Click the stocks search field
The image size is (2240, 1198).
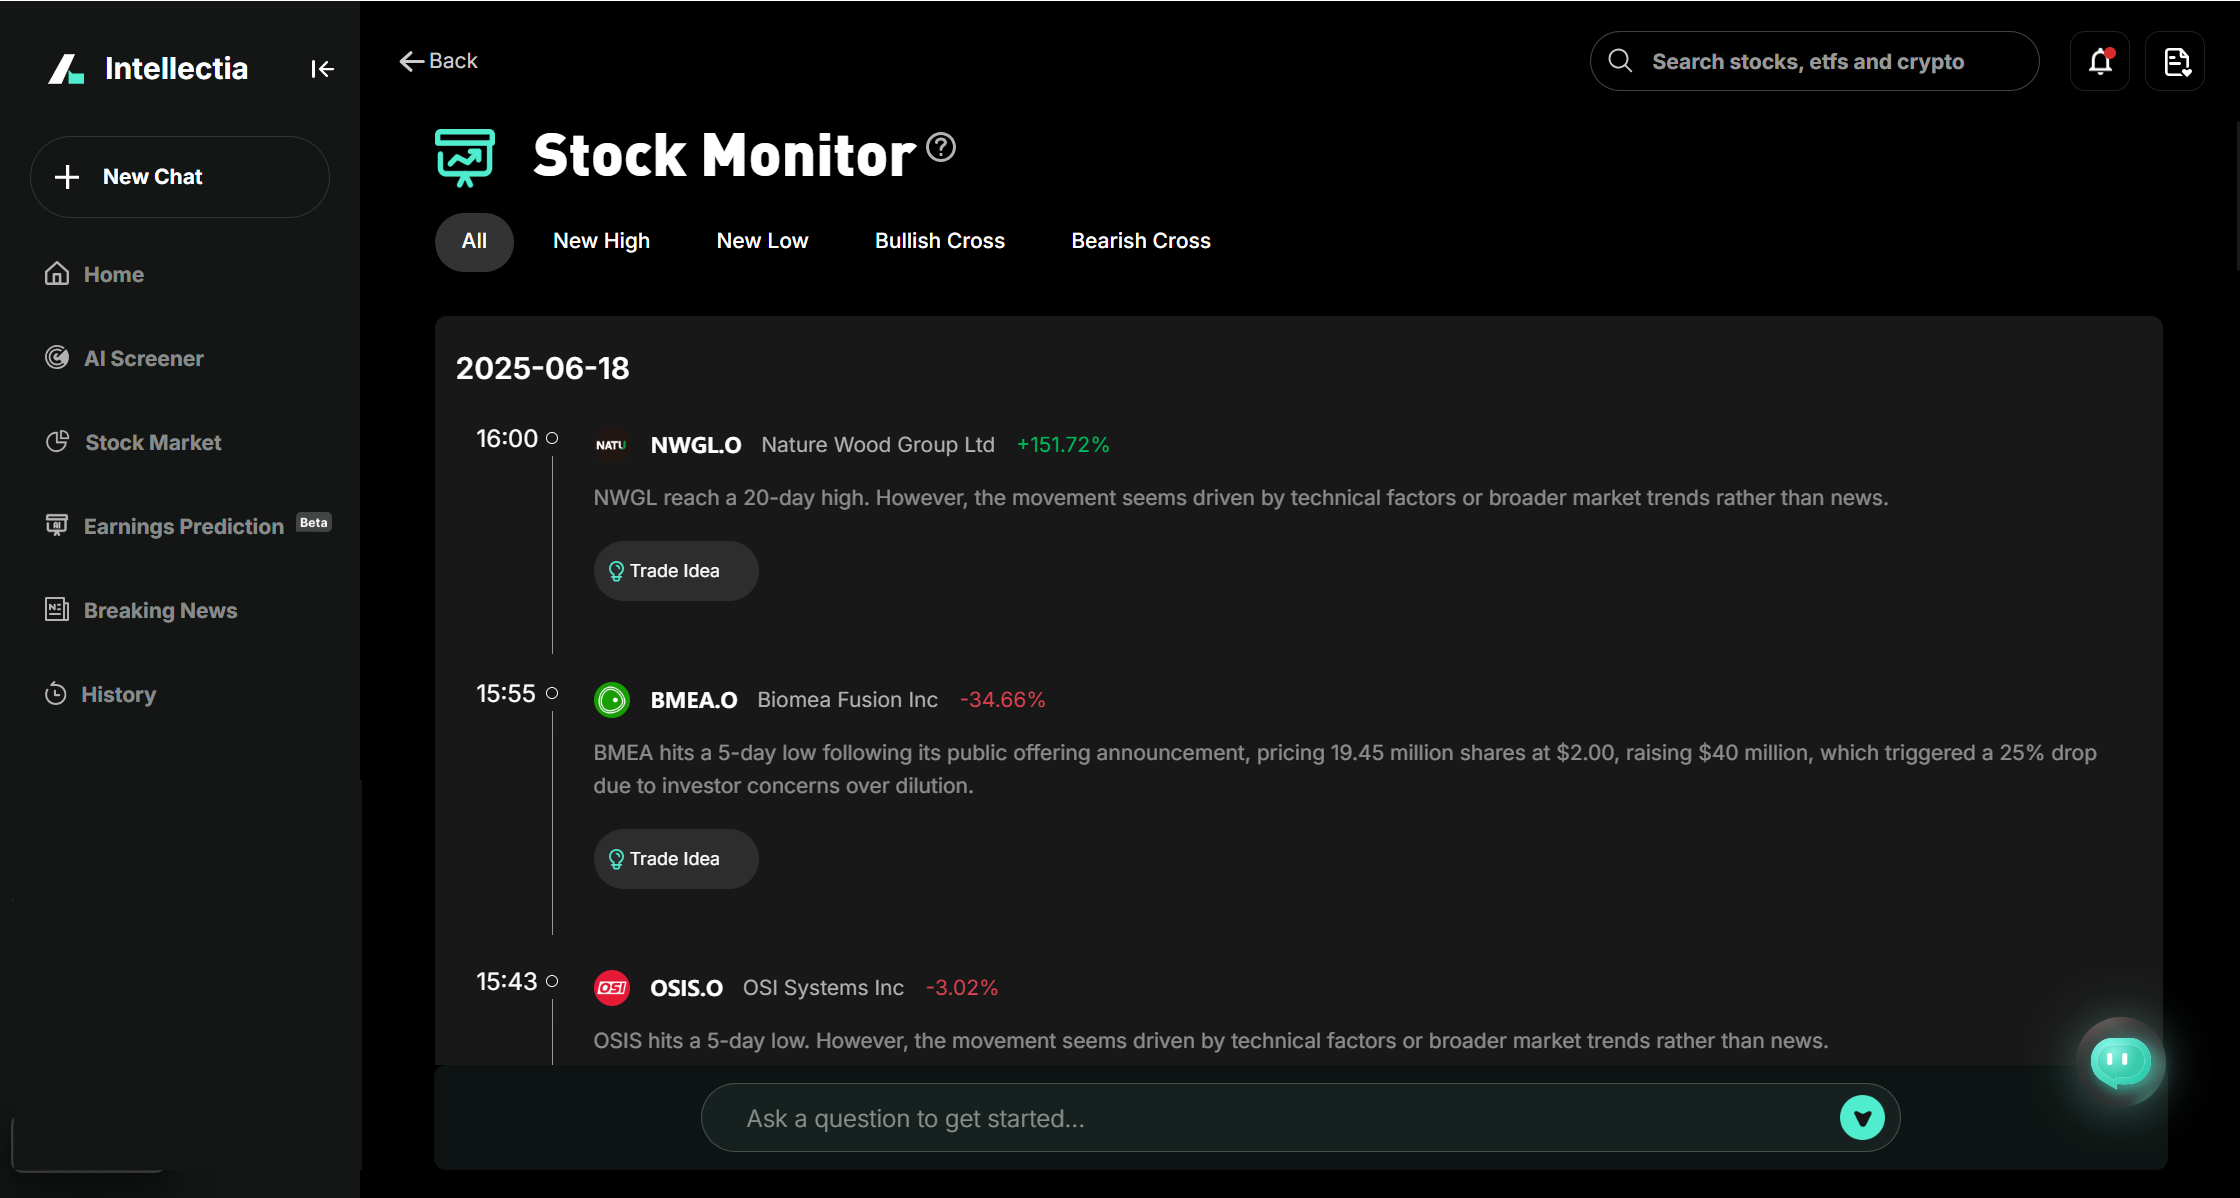(1814, 61)
